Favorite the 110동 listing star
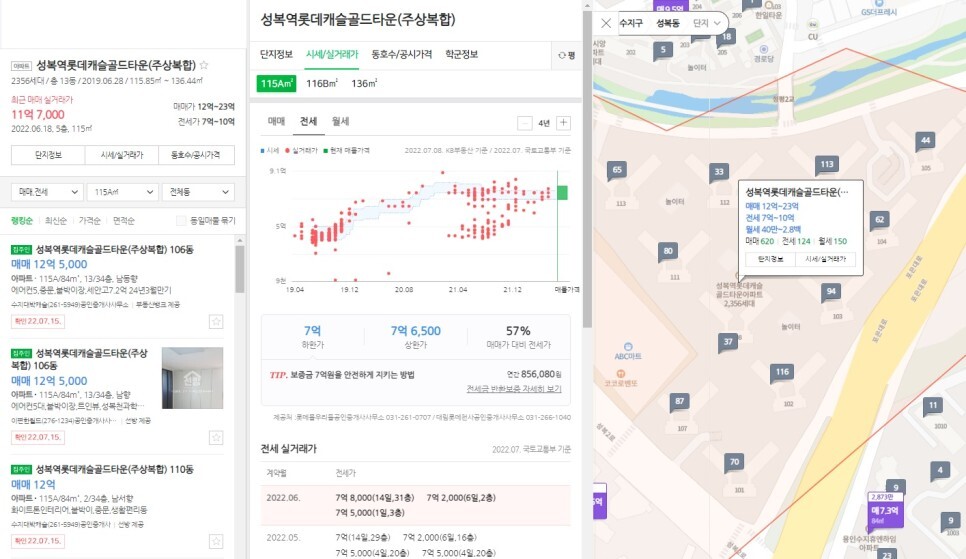The width and height of the screenshot is (966, 559). pos(216,541)
